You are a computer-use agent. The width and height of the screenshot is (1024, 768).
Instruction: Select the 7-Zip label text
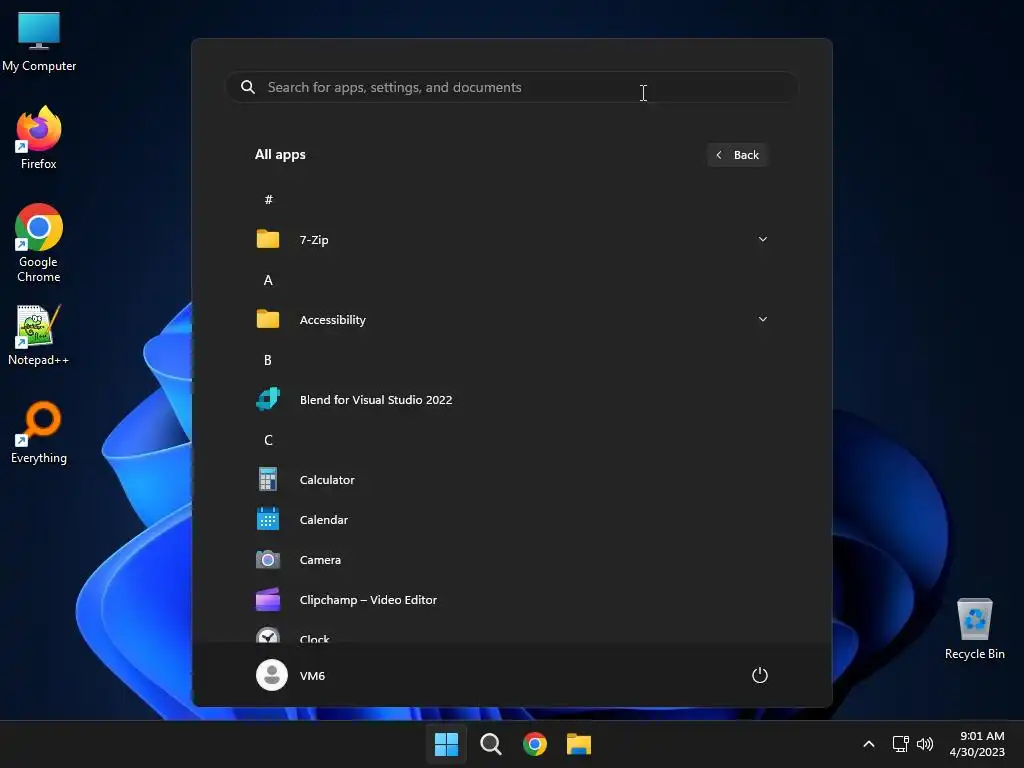point(314,240)
